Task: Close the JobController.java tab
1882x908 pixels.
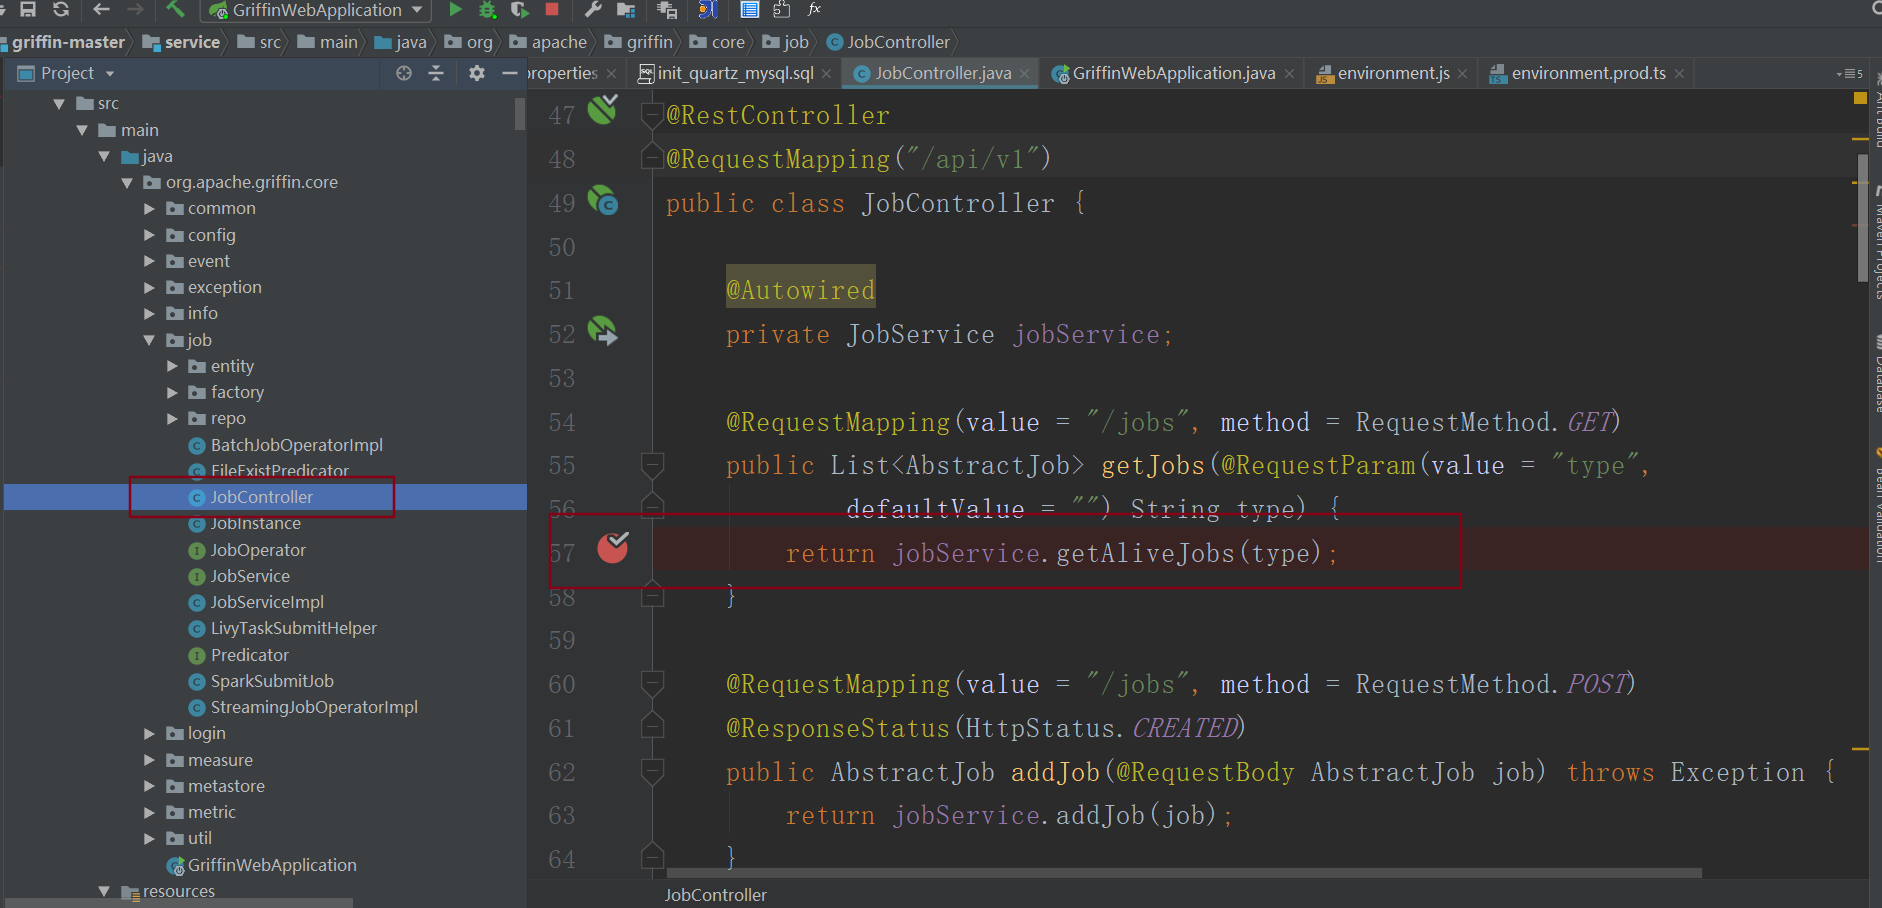Action: click(x=1025, y=74)
